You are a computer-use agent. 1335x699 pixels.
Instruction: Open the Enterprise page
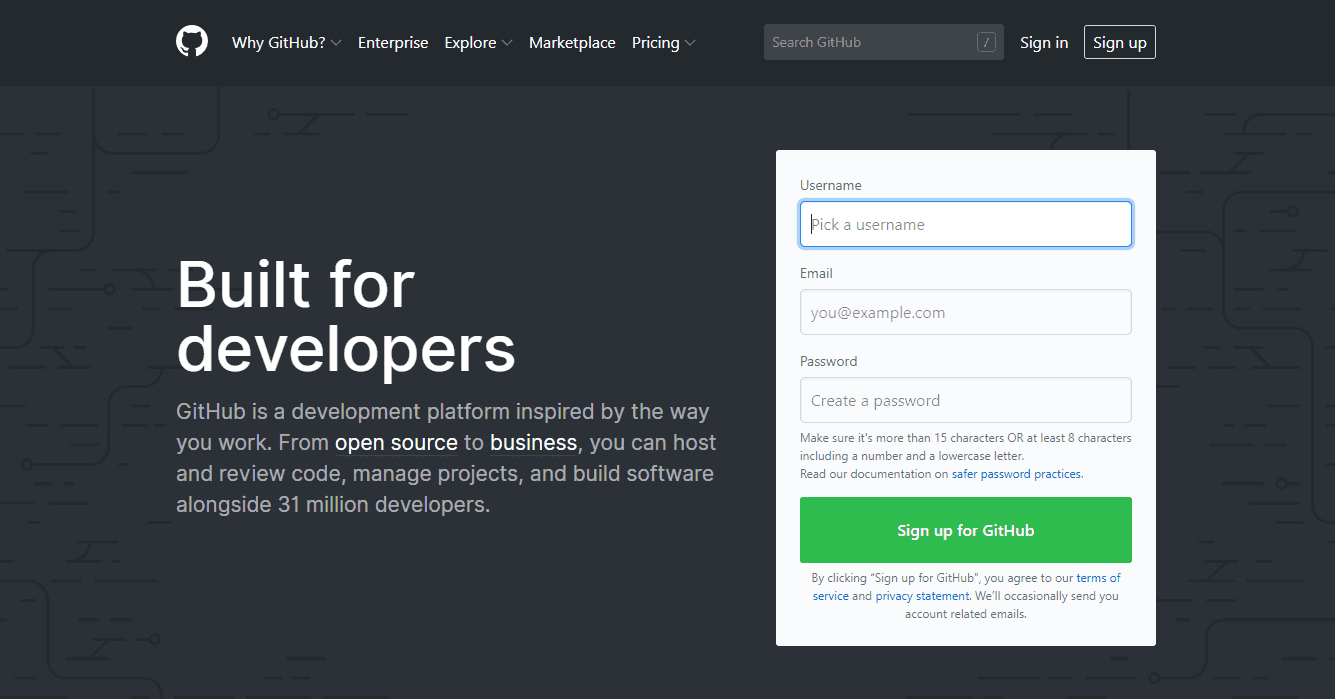pos(393,42)
